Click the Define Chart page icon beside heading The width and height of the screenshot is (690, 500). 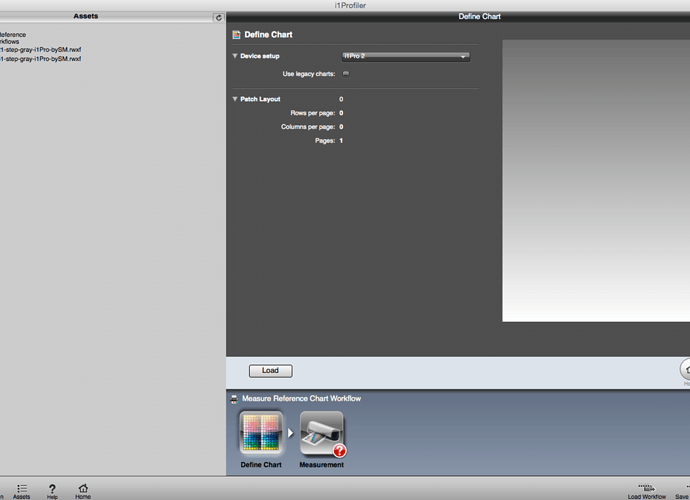(x=236, y=35)
